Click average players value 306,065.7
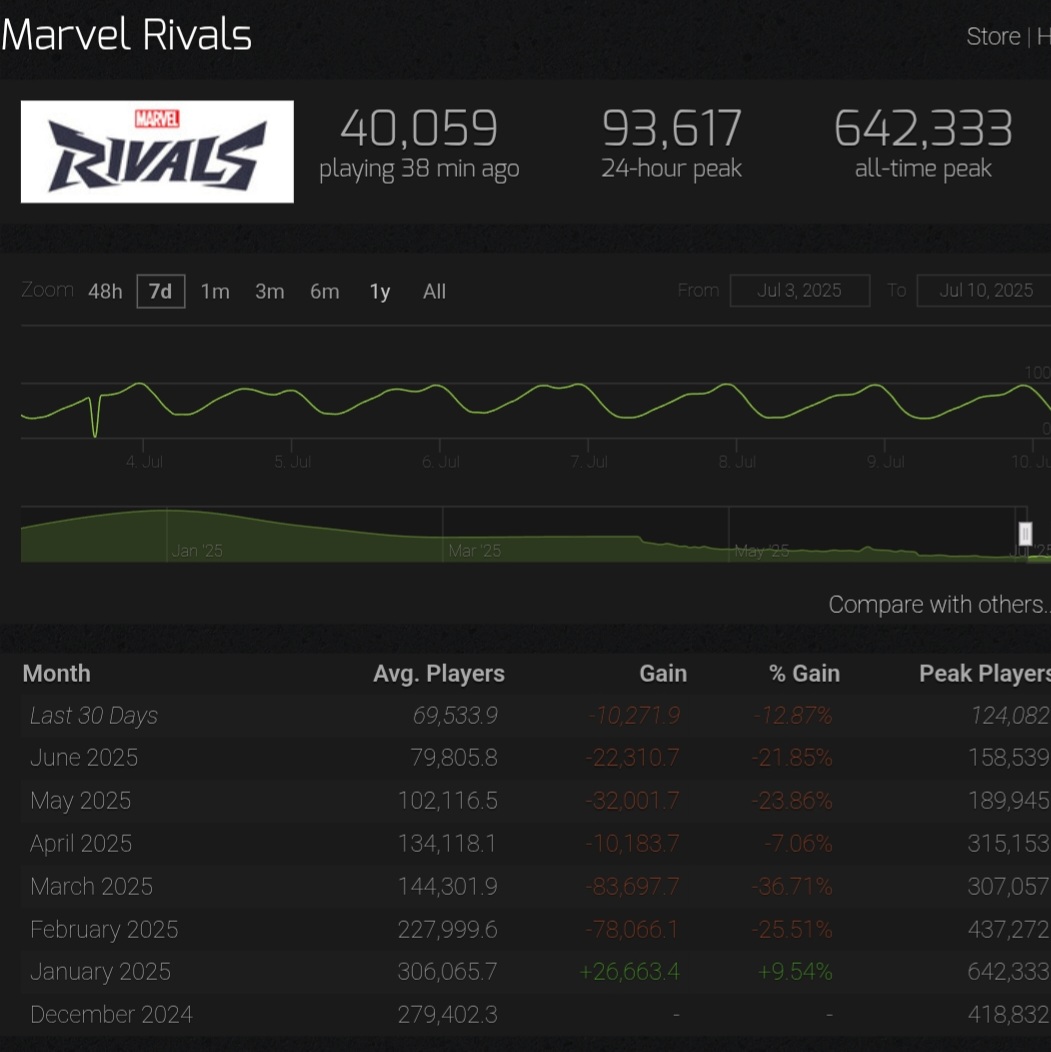This screenshot has height=1052, width=1051. (x=447, y=971)
